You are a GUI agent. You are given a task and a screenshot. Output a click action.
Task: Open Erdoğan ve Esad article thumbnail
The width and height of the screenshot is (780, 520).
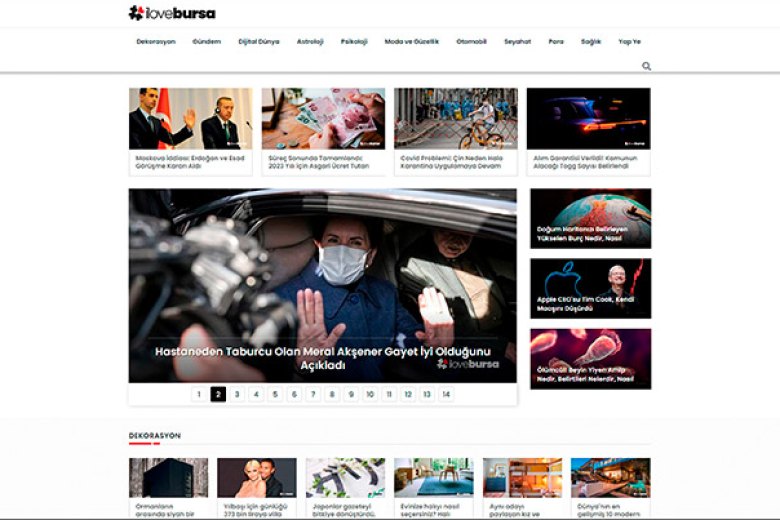coord(191,118)
